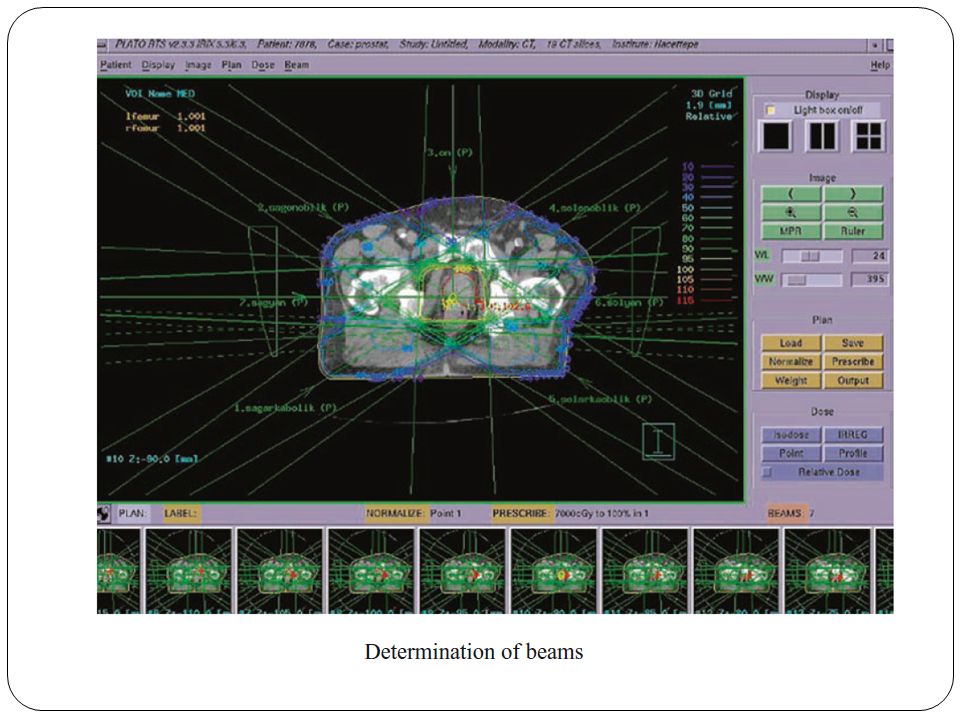The width and height of the screenshot is (960, 720).
Task: Adjust the WL window level slider
Action: (x=812, y=256)
